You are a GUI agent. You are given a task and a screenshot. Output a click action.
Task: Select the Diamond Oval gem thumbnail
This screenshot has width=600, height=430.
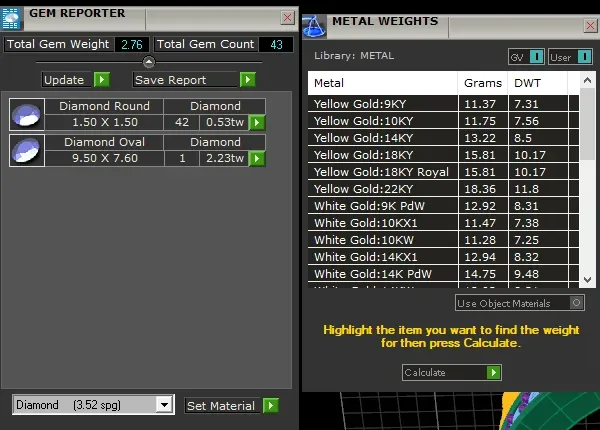coord(27,150)
